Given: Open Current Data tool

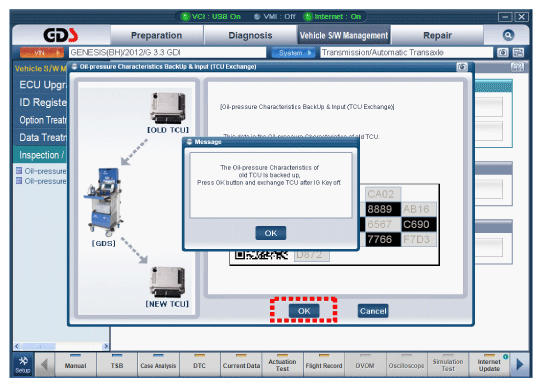Looking at the screenshot, I should point(241,365).
